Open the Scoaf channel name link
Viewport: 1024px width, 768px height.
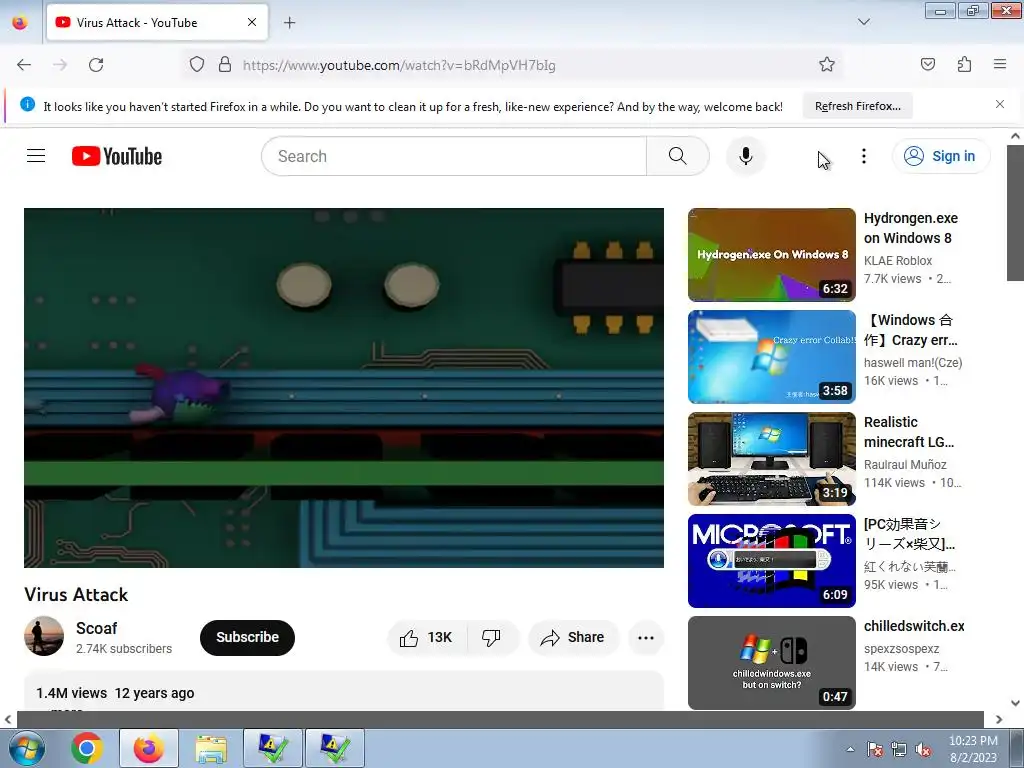(x=97, y=628)
